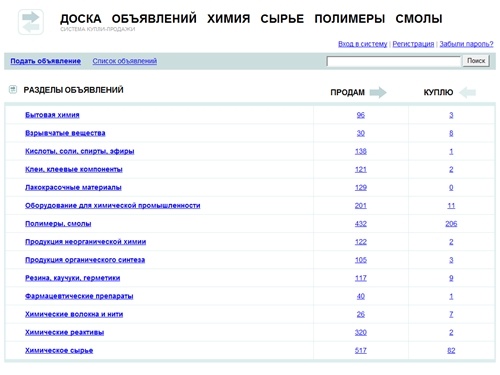Click 0 buy ads for Лакокрасочные материалы
500x375 pixels.
coord(451,187)
